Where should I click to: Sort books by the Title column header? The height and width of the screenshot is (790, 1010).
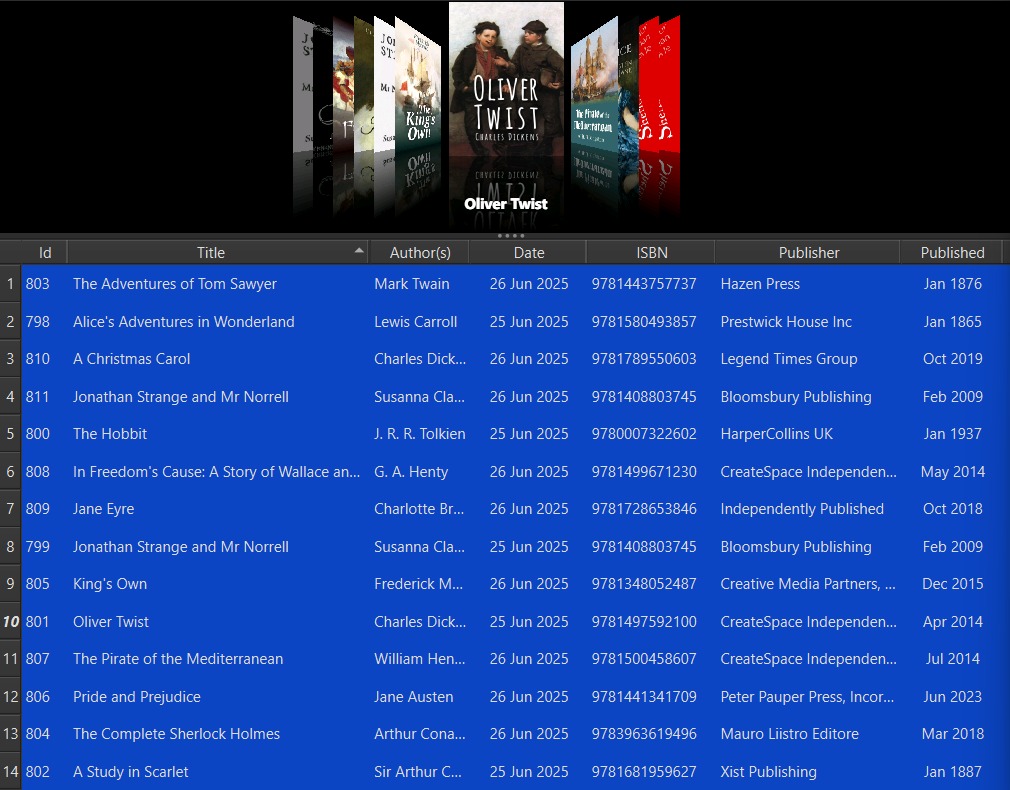[x=218, y=253]
